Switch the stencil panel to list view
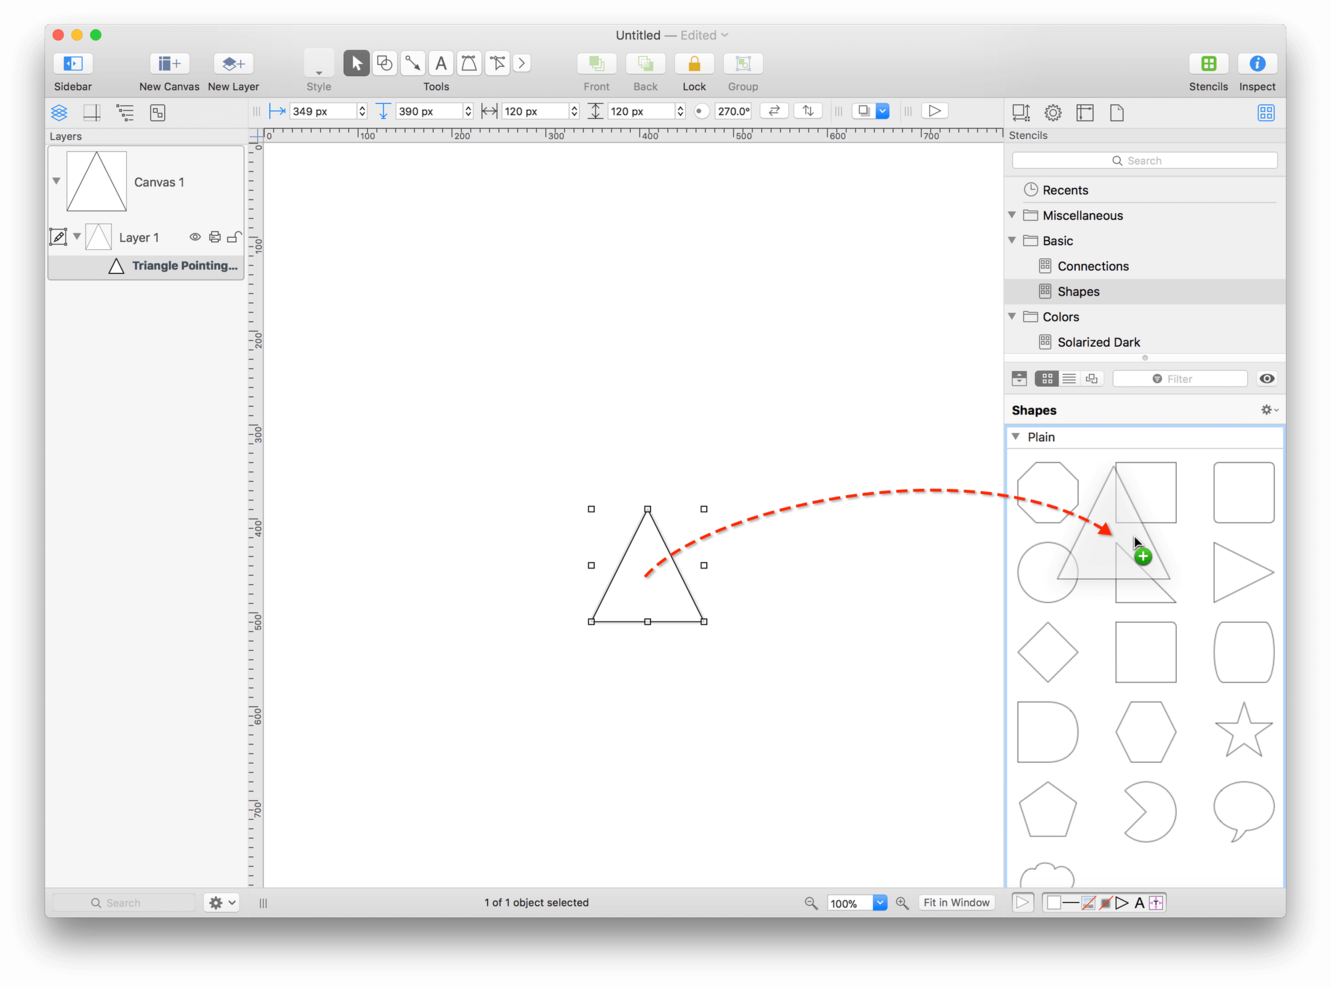The image size is (1331, 987). point(1069,378)
